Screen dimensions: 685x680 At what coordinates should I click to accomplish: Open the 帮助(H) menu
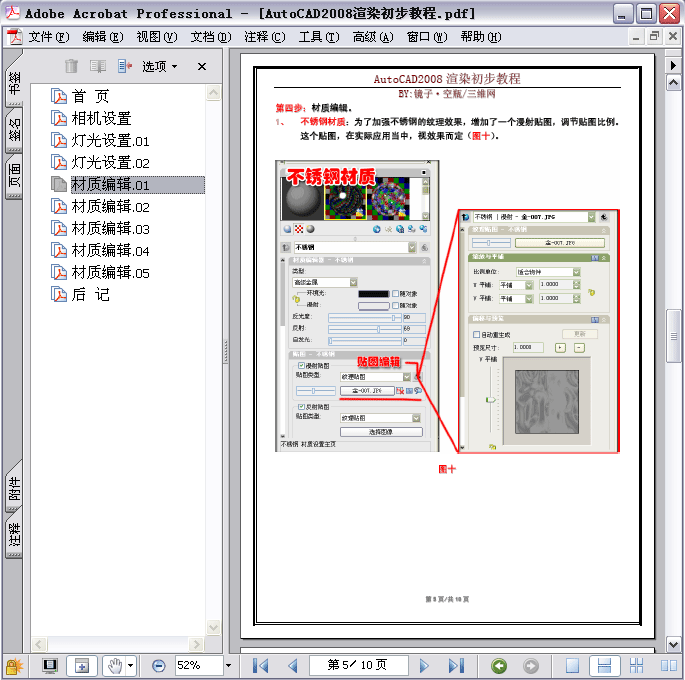click(x=481, y=37)
